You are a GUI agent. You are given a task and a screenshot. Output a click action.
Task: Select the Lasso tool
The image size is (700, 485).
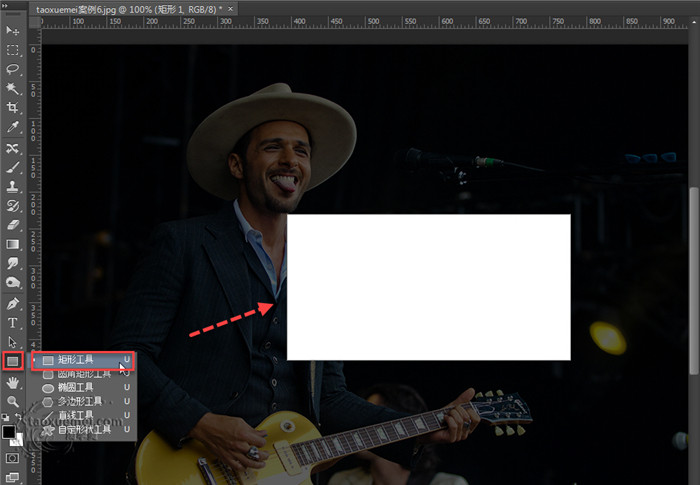(13, 69)
